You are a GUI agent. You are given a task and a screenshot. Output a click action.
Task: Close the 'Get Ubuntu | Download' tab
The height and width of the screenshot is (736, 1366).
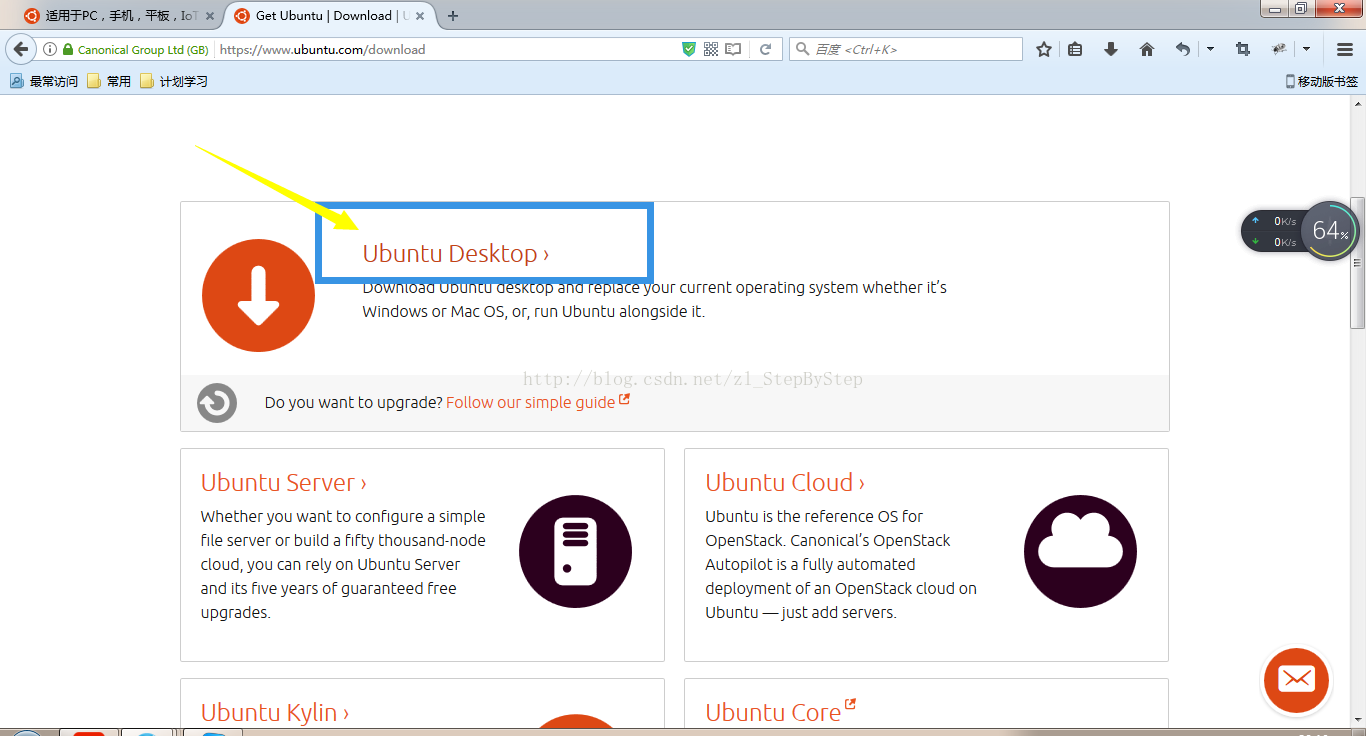(420, 16)
